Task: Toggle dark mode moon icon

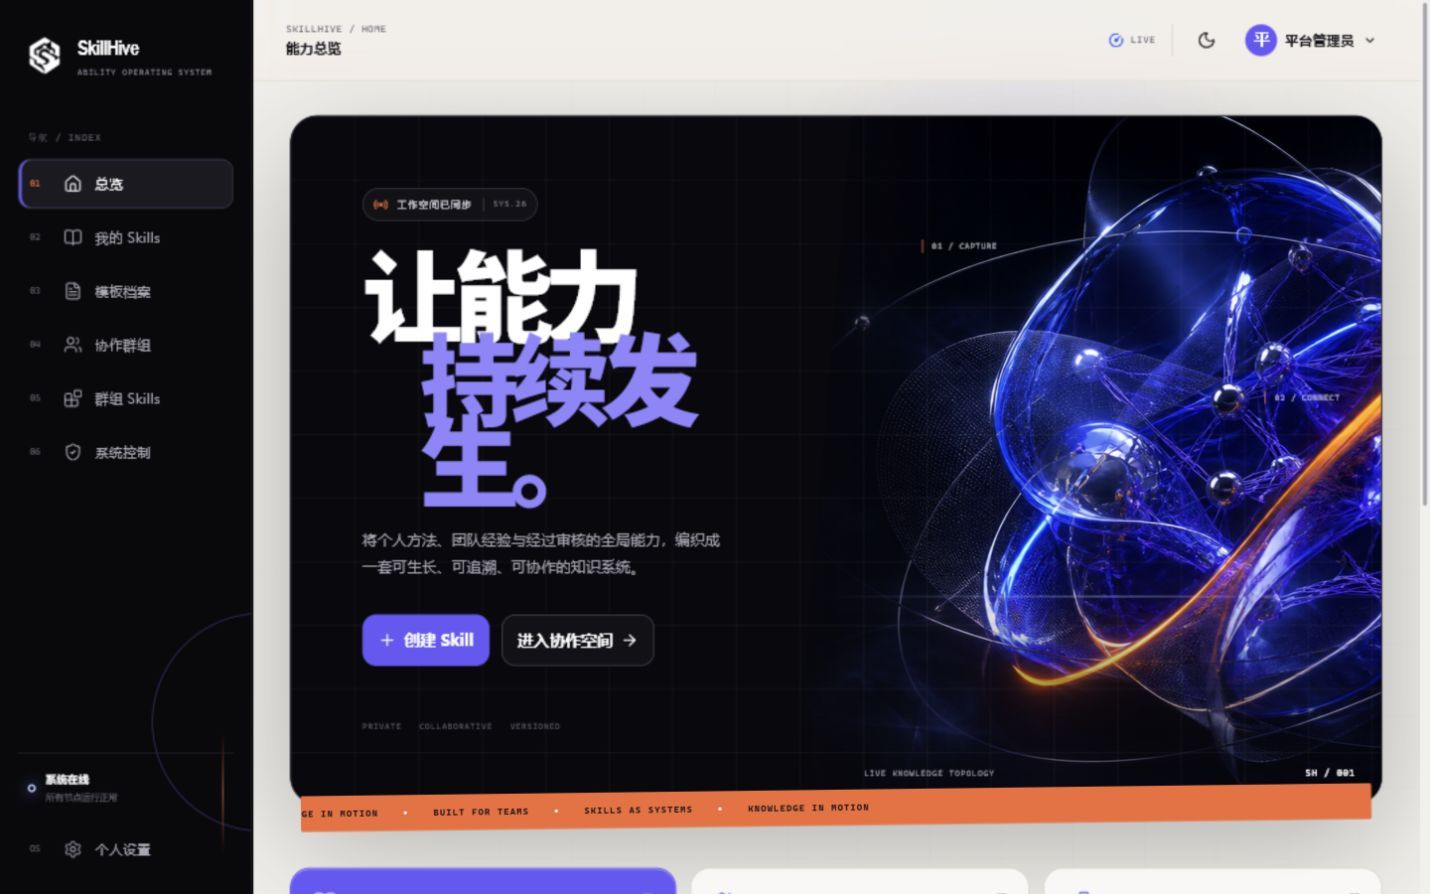Action: coord(1206,40)
